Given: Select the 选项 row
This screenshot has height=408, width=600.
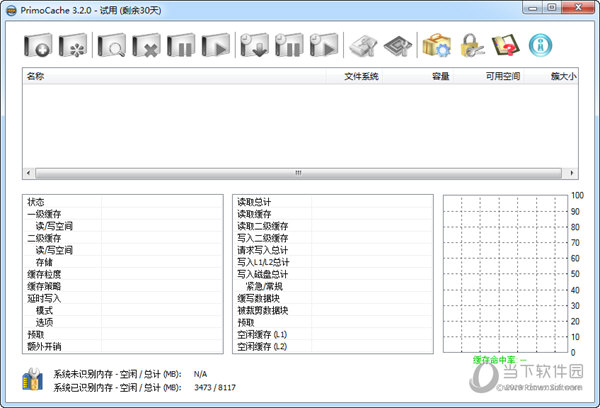Looking at the screenshot, I should click(x=123, y=322).
